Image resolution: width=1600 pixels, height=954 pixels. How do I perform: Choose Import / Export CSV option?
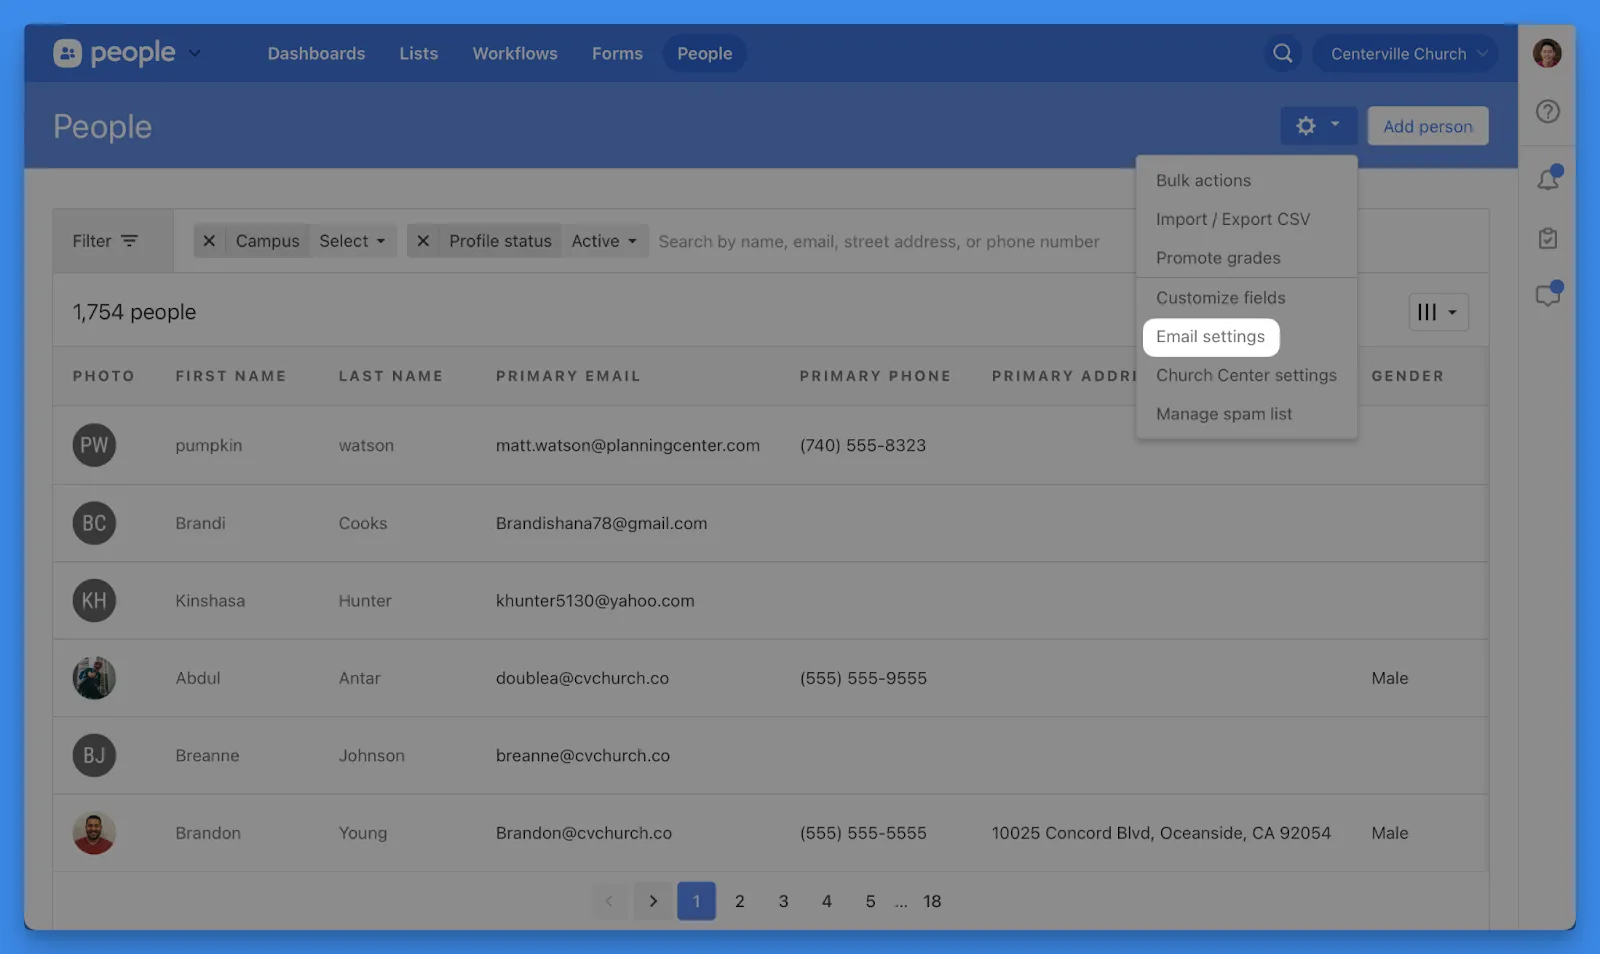[1232, 219]
